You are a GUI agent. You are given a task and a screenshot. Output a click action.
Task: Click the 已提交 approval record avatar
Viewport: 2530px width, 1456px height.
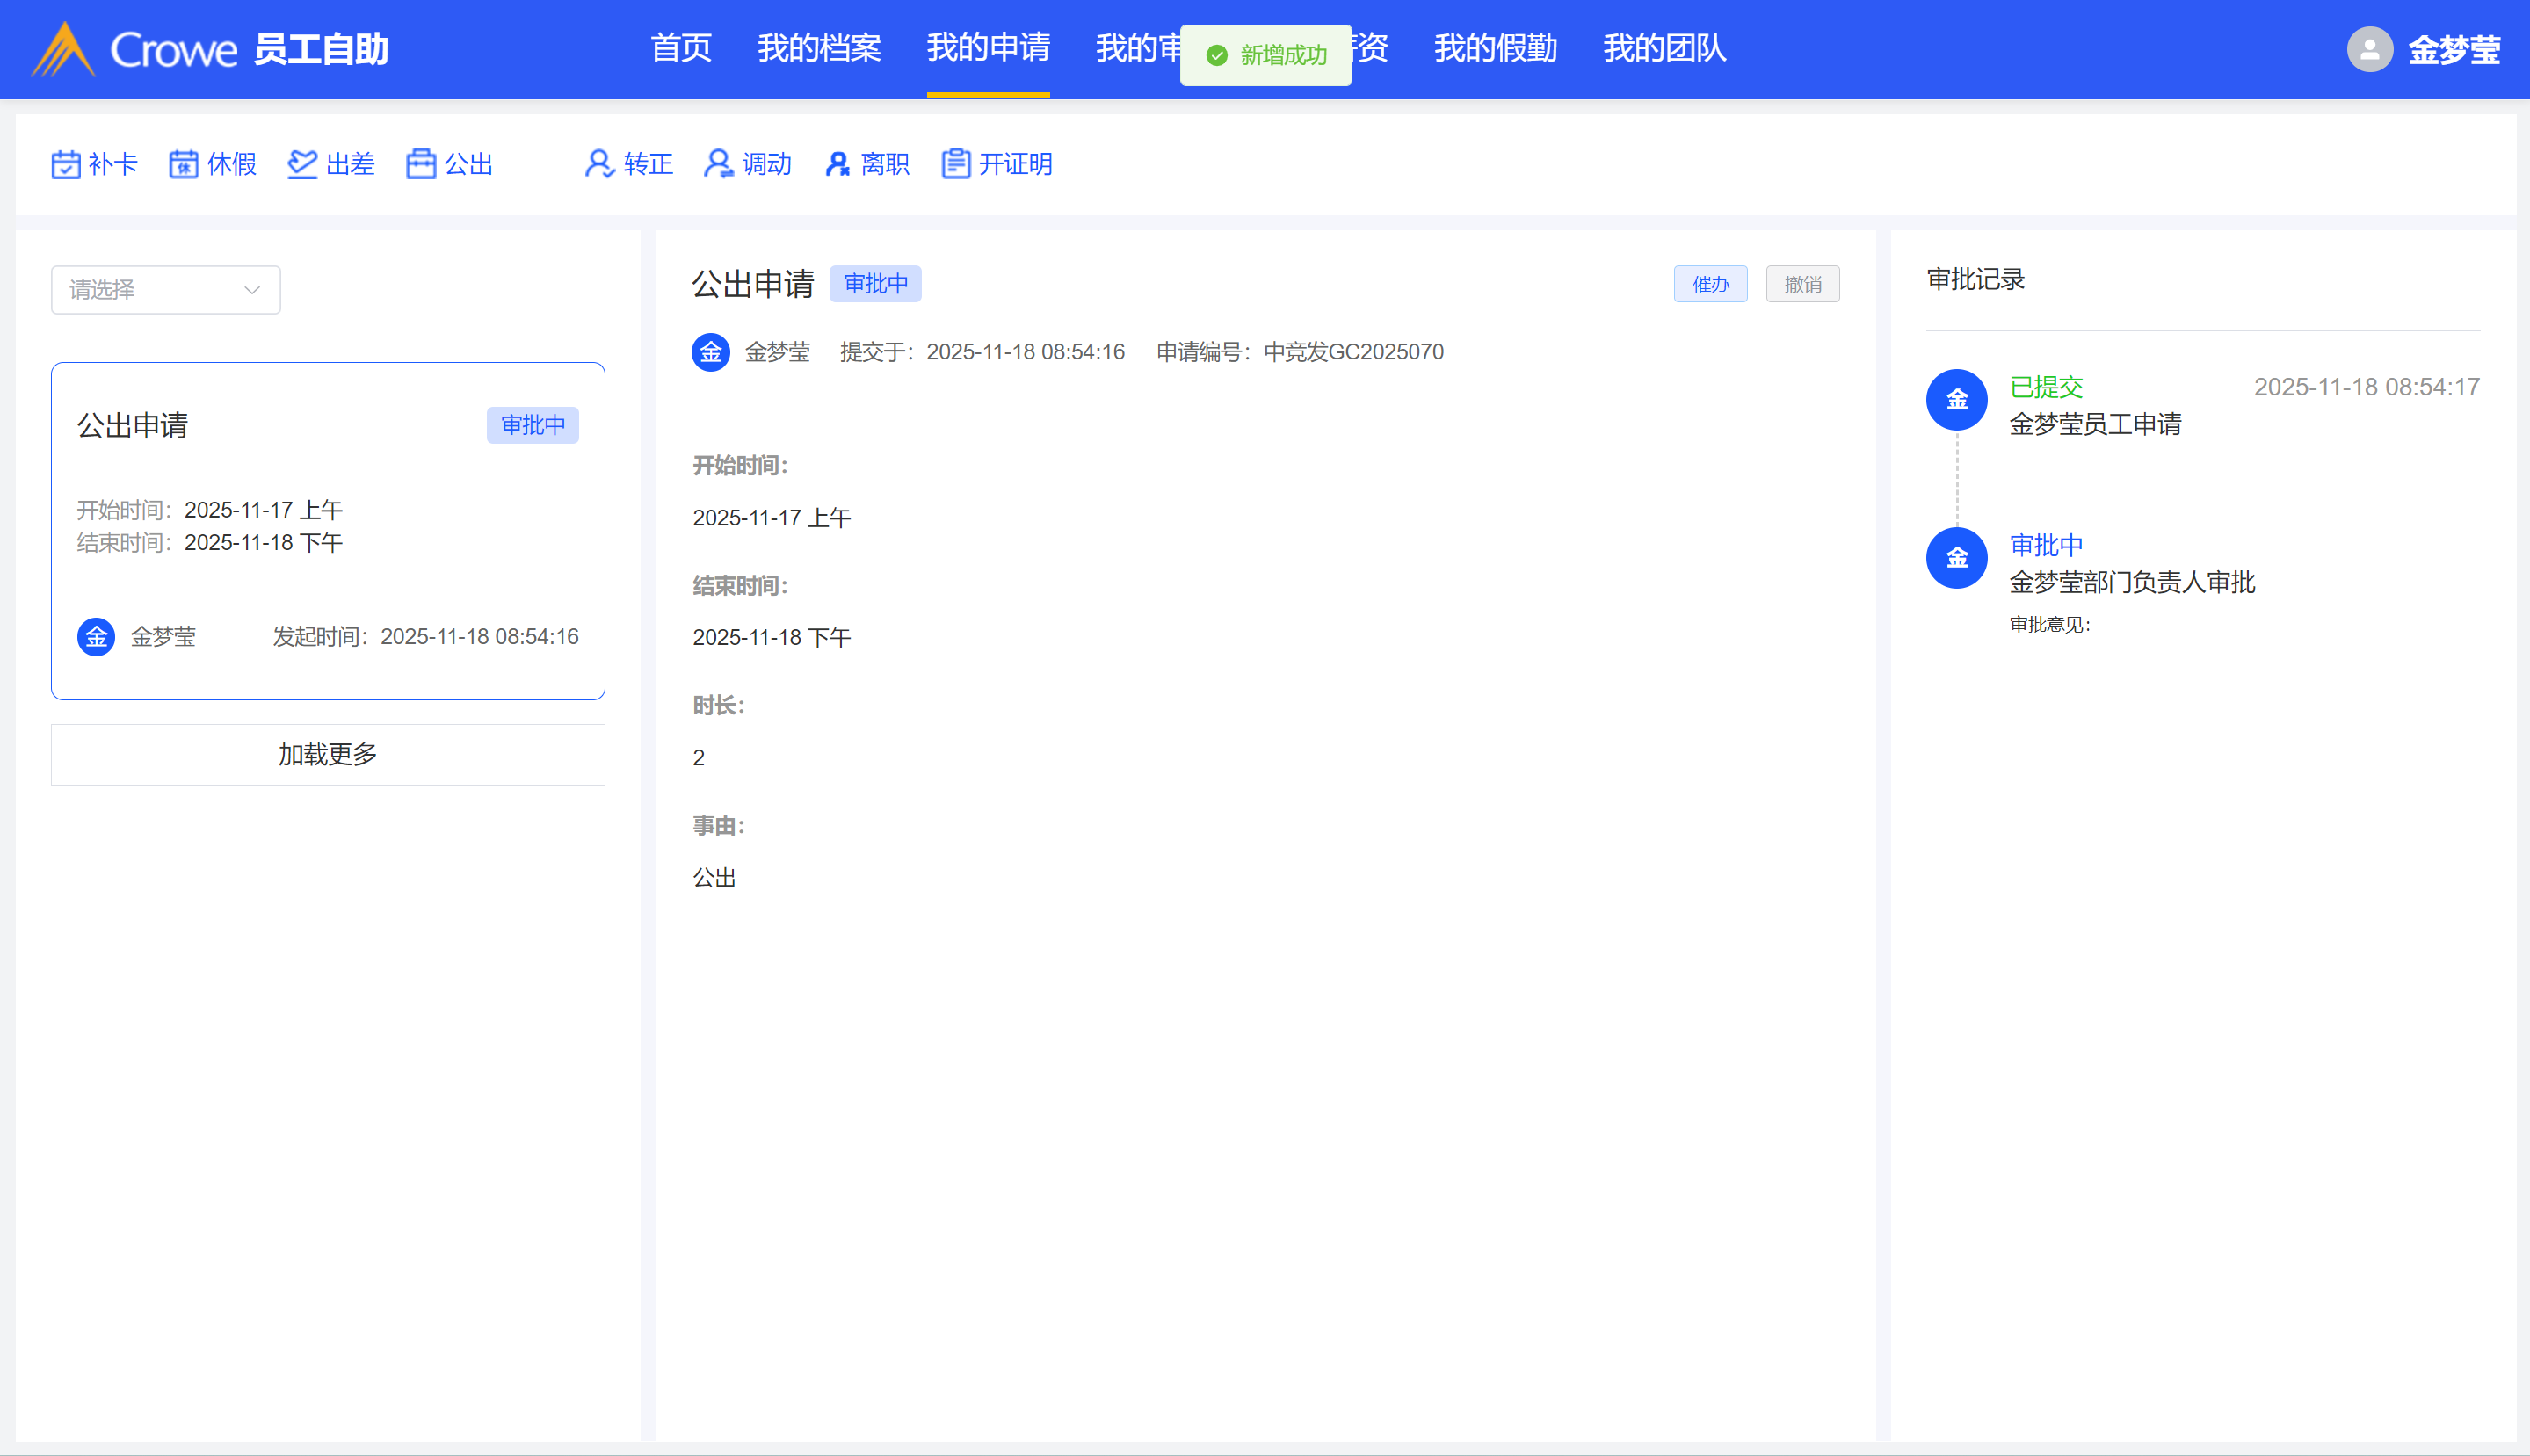[1956, 400]
